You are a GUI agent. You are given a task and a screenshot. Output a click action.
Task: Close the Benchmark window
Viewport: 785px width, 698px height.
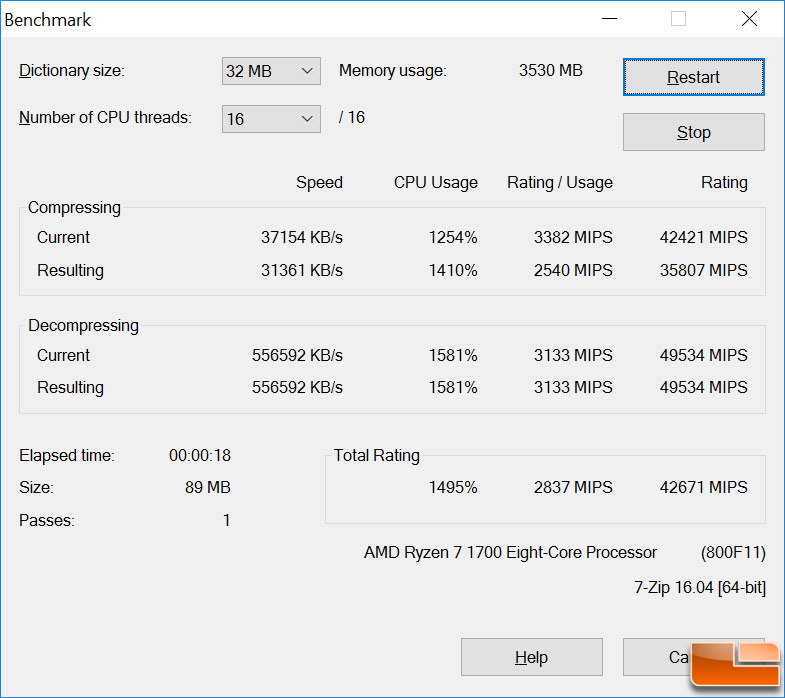749,19
